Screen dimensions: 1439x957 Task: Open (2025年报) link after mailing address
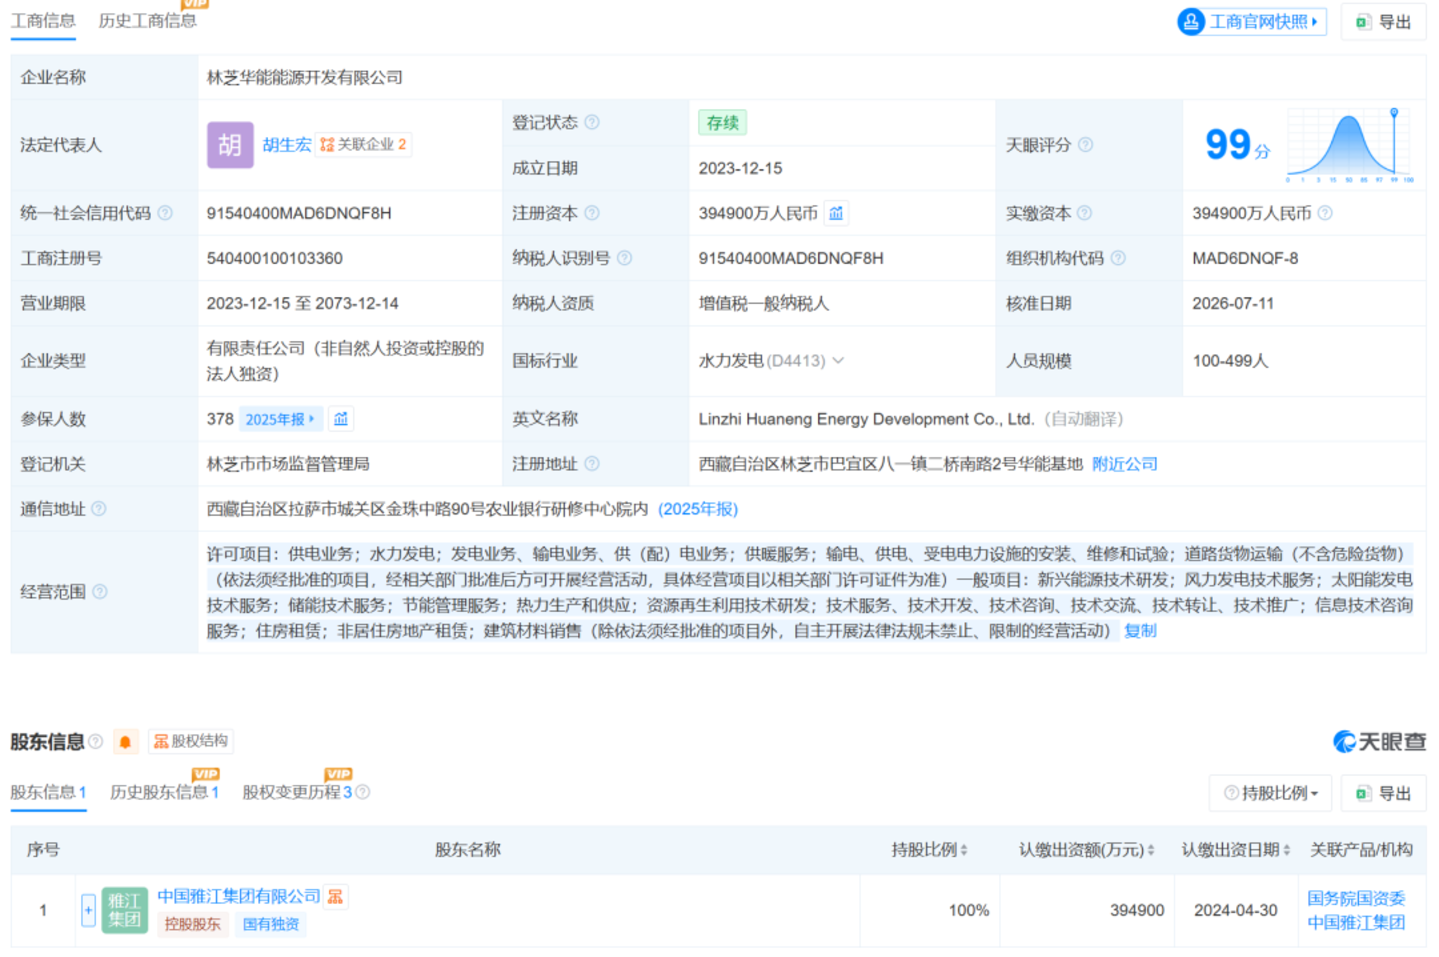(698, 509)
